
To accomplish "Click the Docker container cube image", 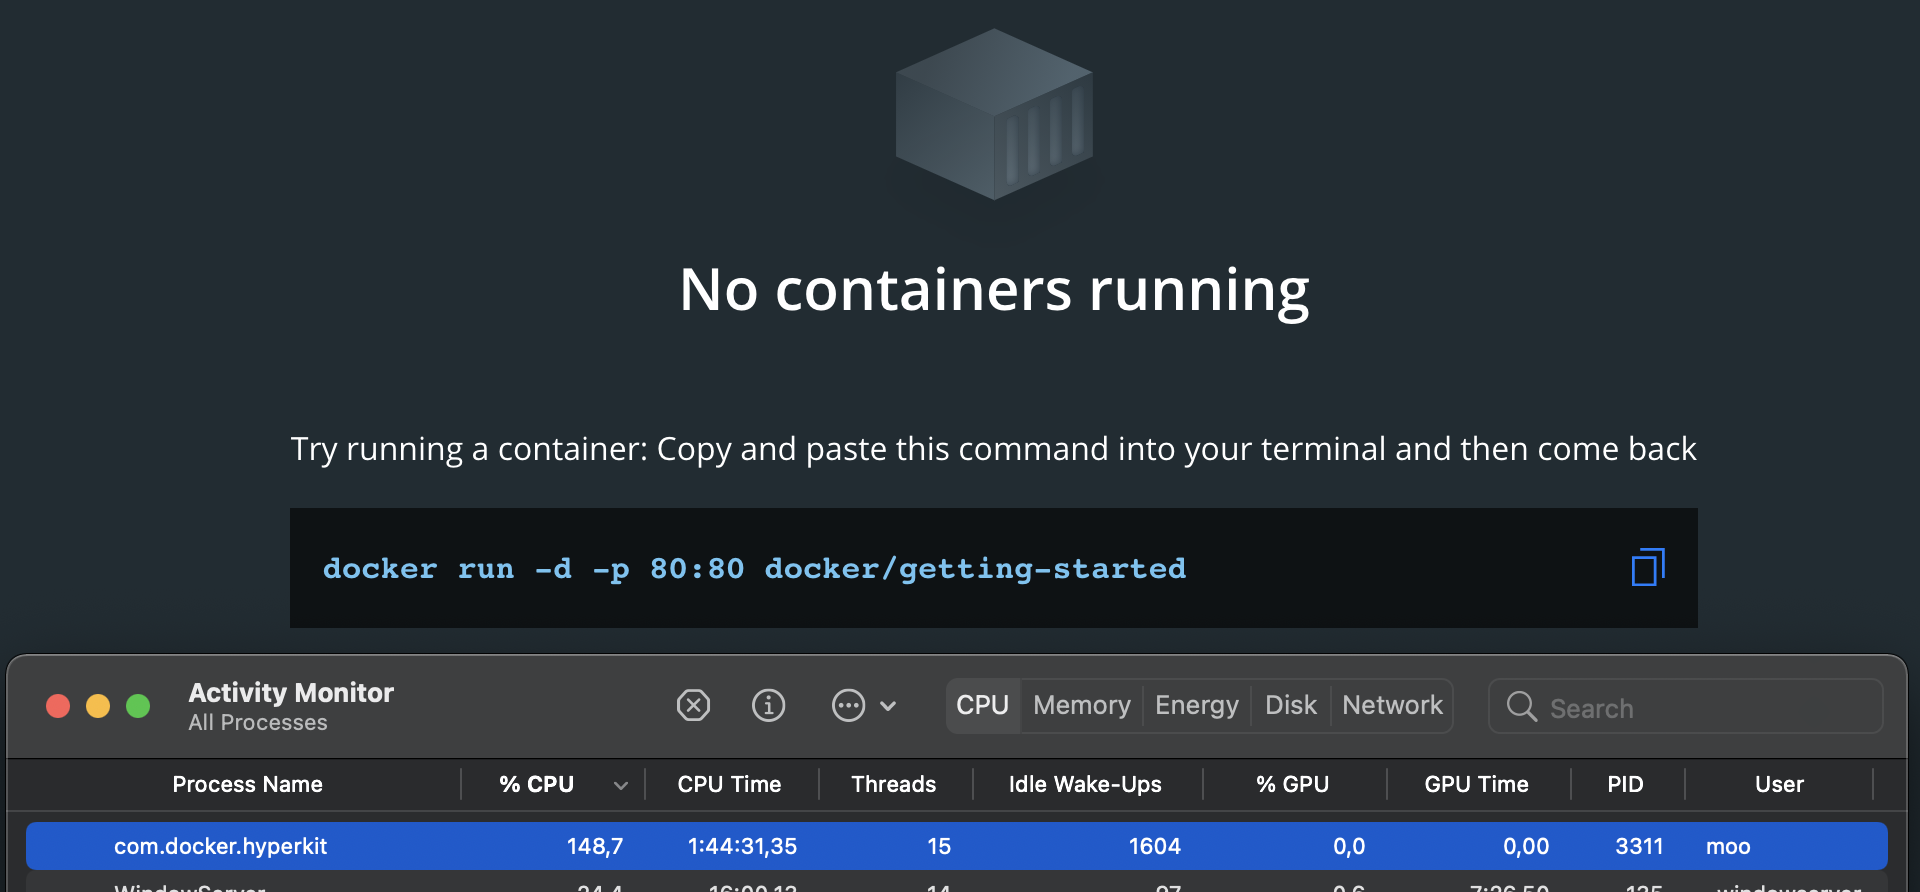I will (x=994, y=114).
